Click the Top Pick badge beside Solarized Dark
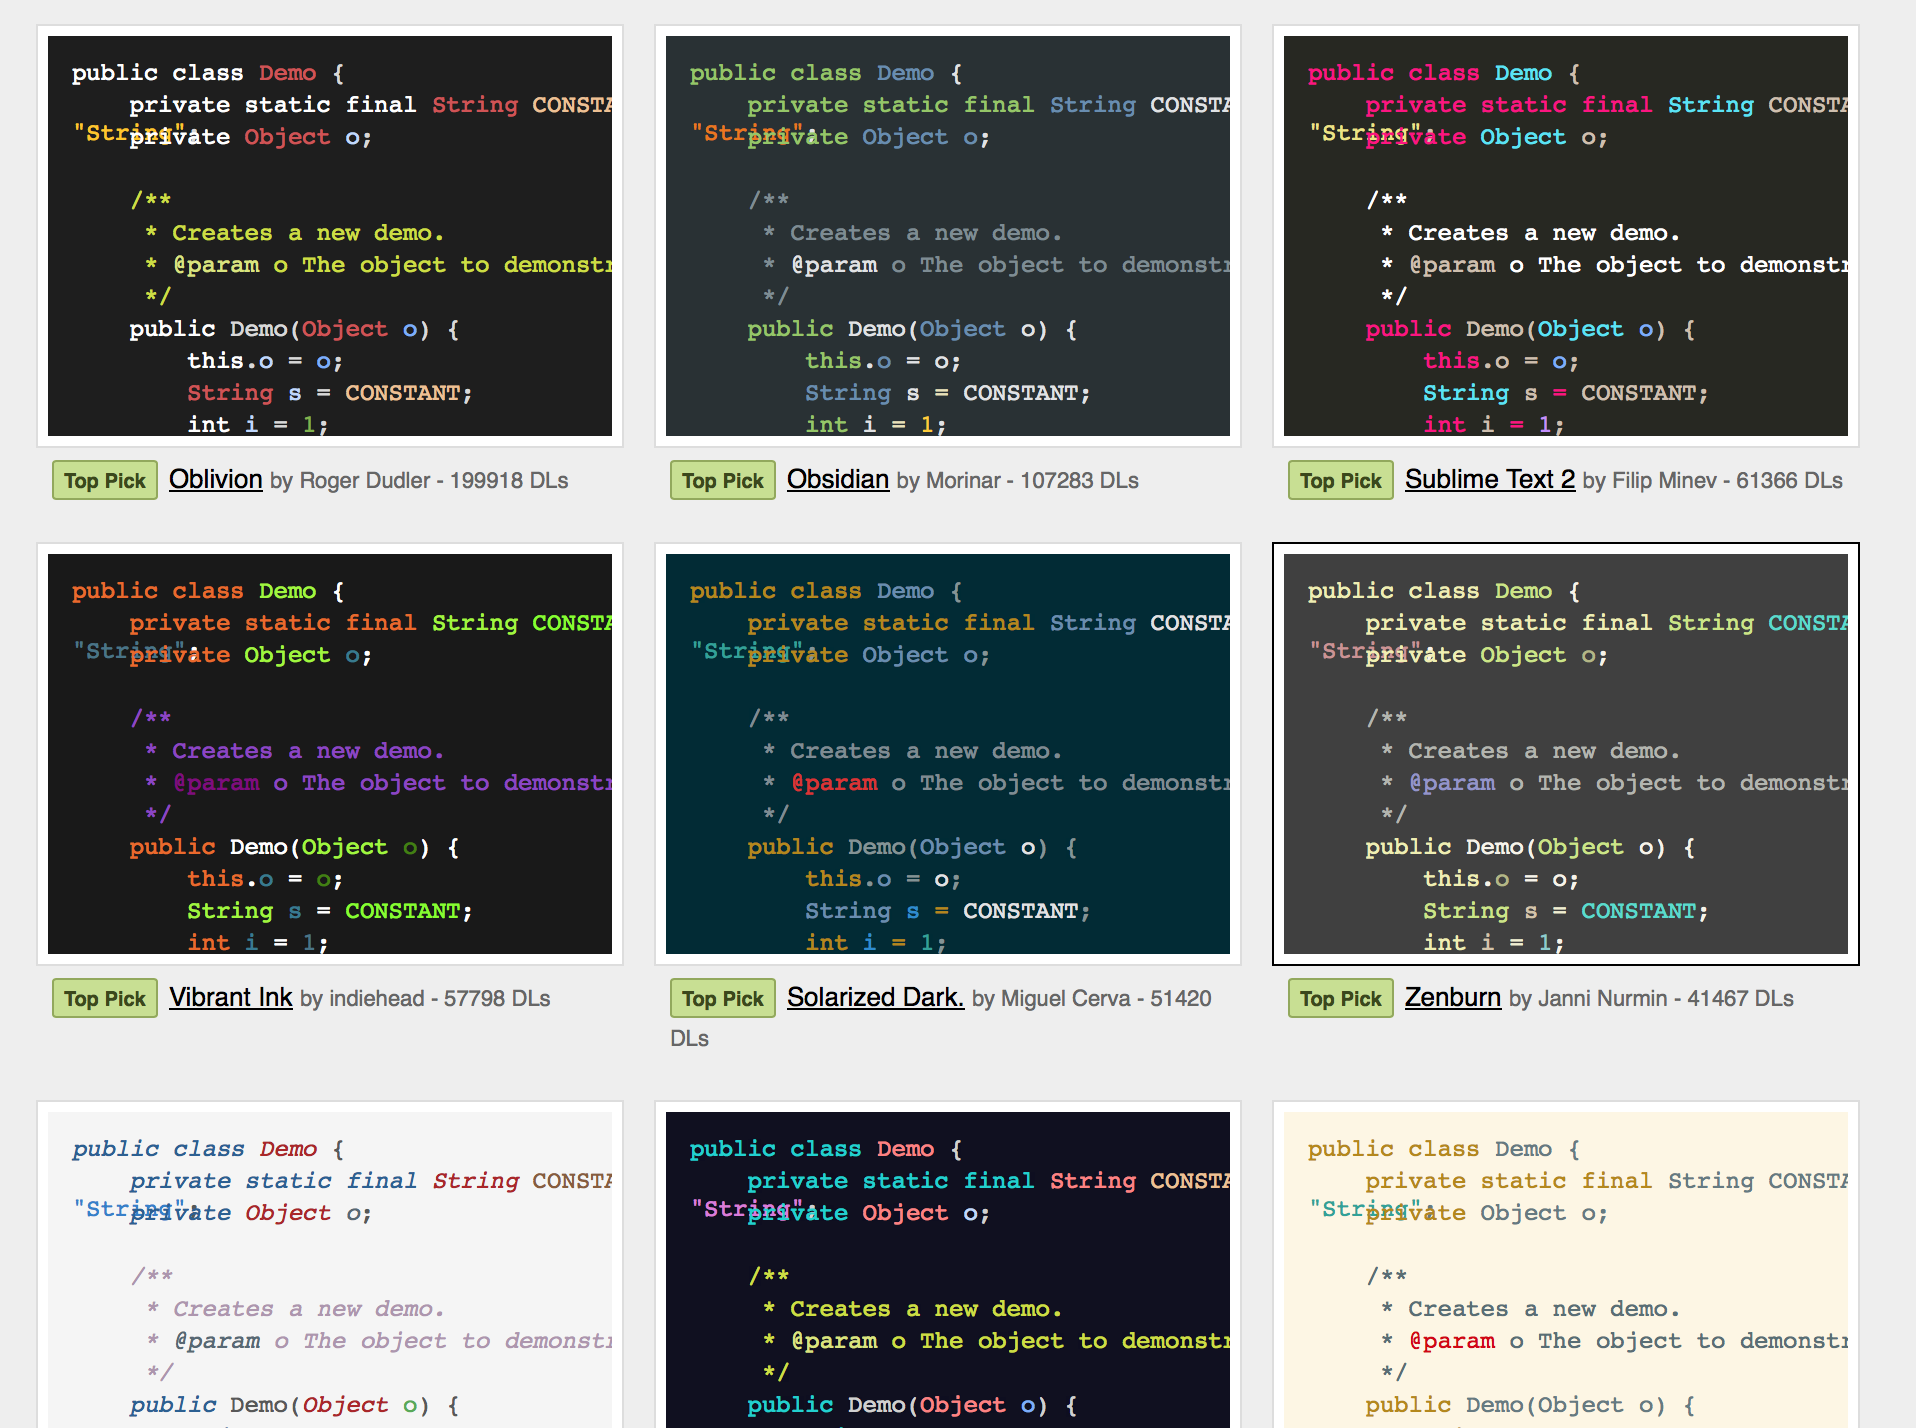This screenshot has height=1428, width=1920. coord(722,997)
